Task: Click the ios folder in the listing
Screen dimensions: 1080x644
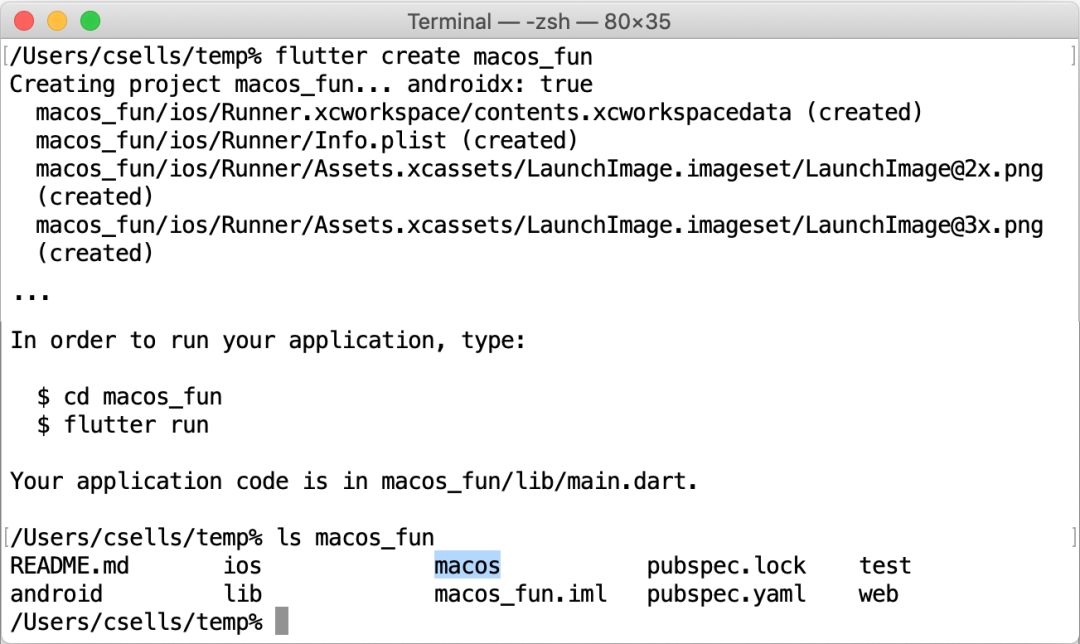Action: (242, 566)
